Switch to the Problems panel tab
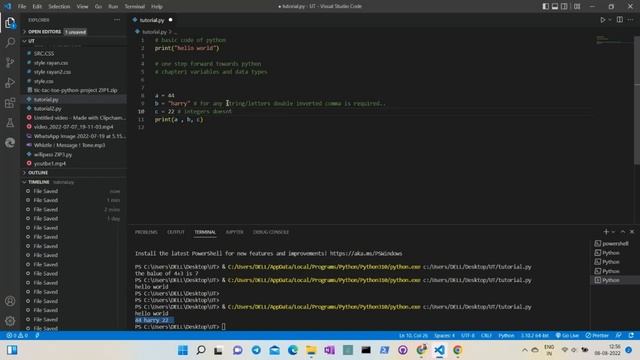640x360 pixels. coord(146,232)
